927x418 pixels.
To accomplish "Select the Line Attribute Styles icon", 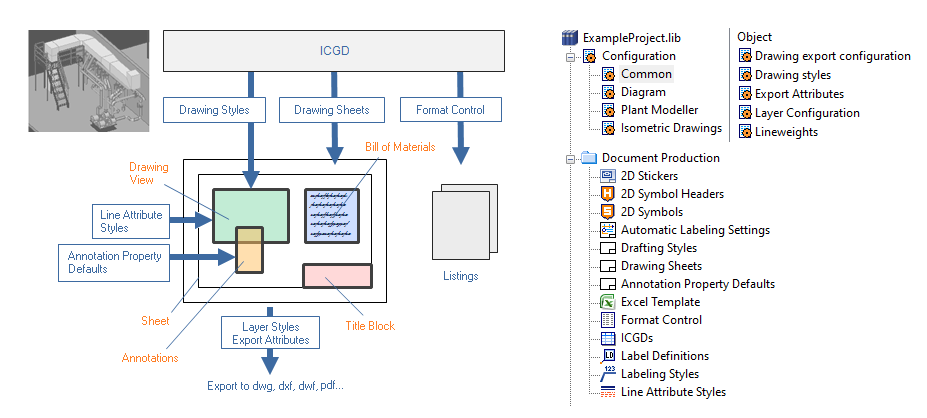I will coord(607,392).
